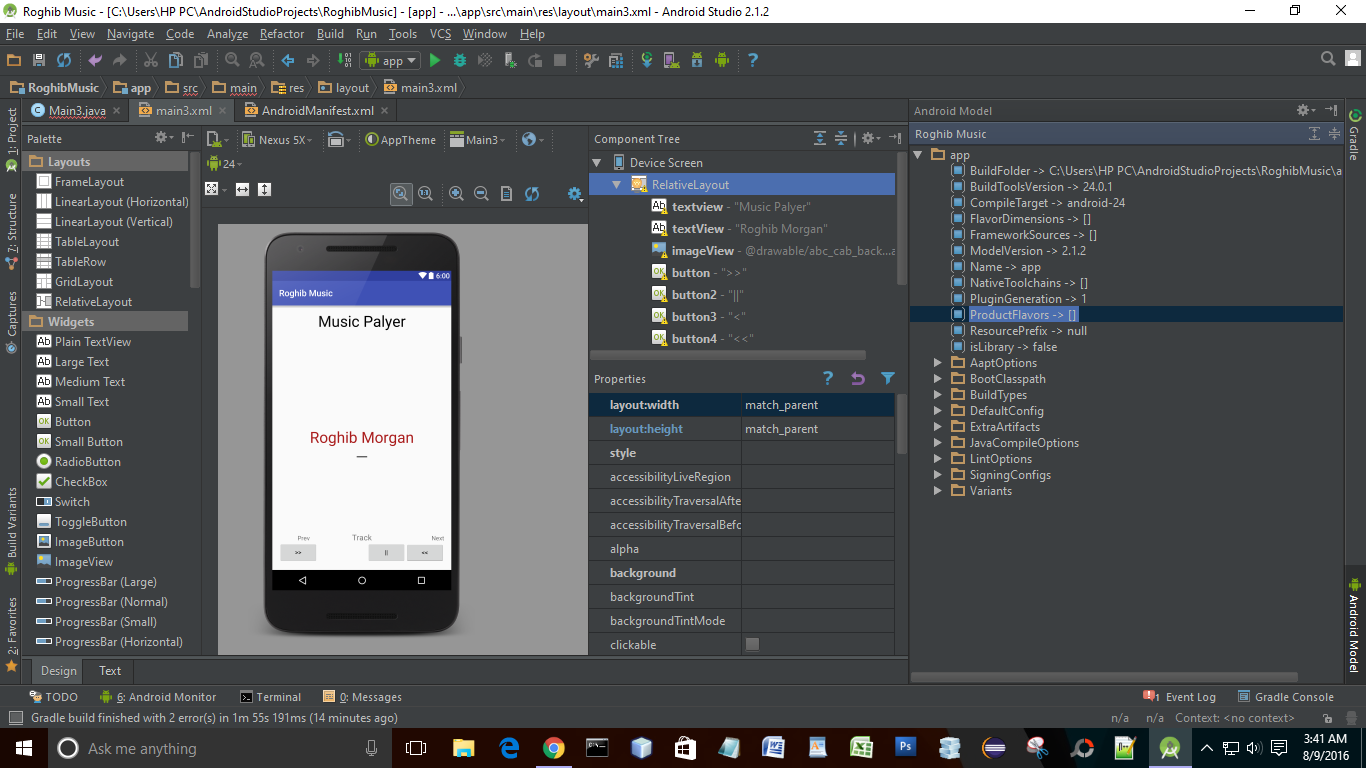
Task: Open the Terminal tool window
Action: click(x=270, y=697)
